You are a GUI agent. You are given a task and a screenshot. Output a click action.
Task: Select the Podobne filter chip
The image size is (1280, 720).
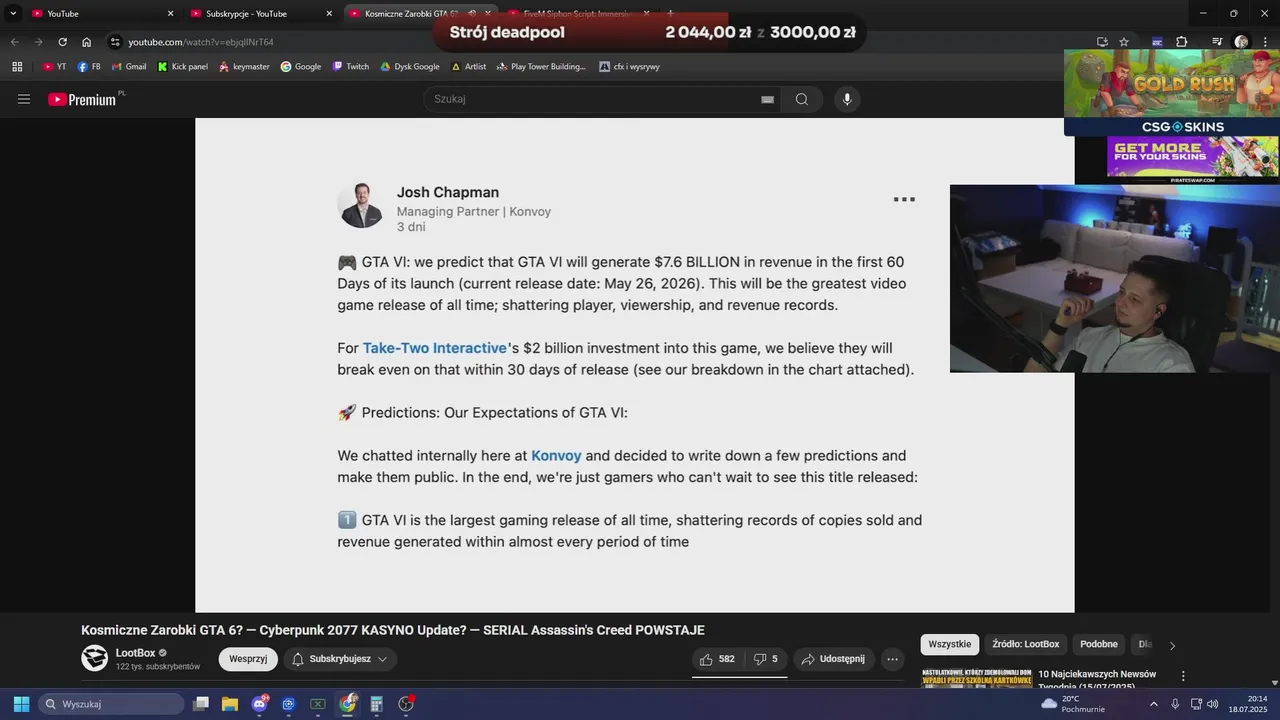(1098, 644)
